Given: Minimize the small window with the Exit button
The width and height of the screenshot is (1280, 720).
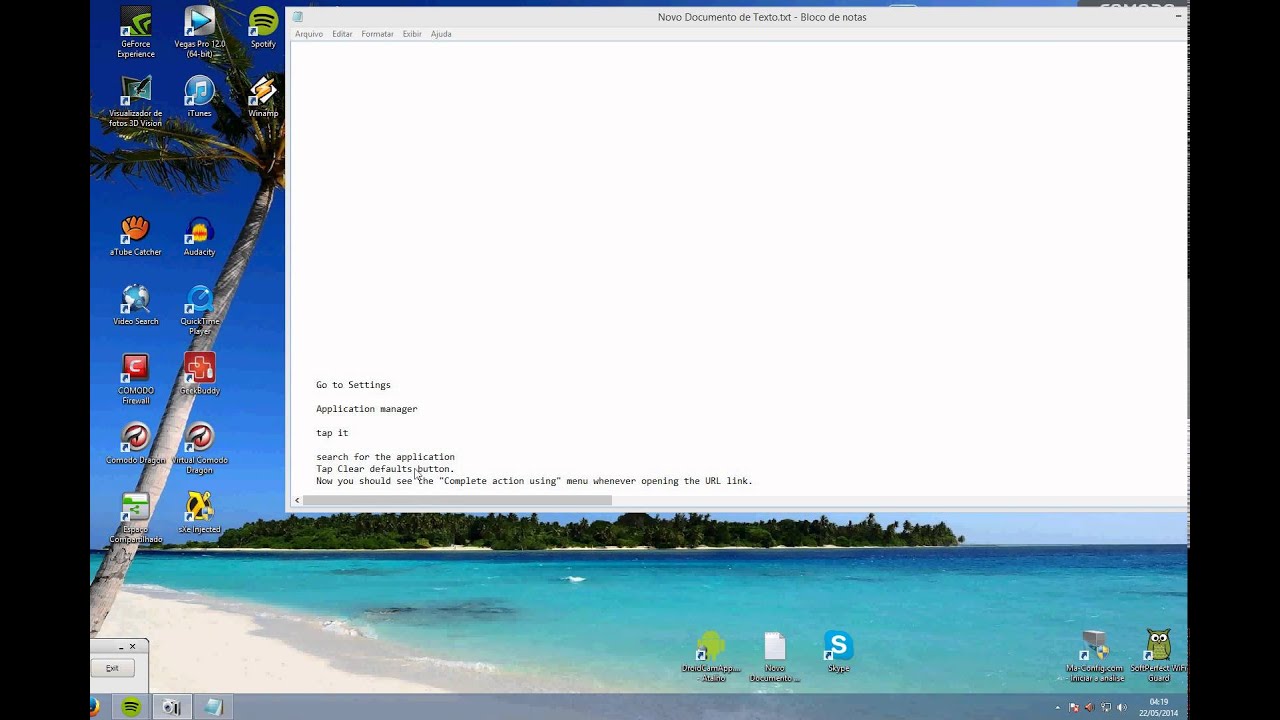Looking at the screenshot, I should (120, 647).
